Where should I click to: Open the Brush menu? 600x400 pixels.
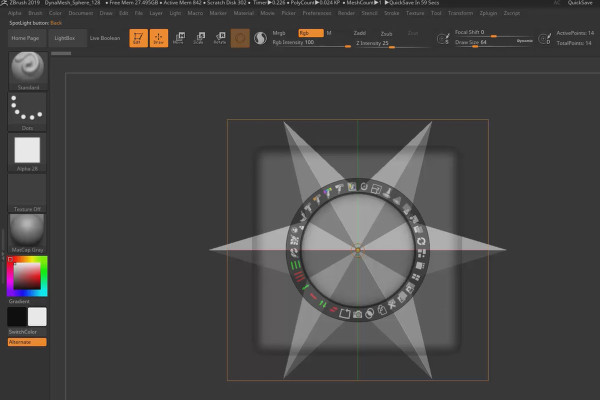click(35, 13)
